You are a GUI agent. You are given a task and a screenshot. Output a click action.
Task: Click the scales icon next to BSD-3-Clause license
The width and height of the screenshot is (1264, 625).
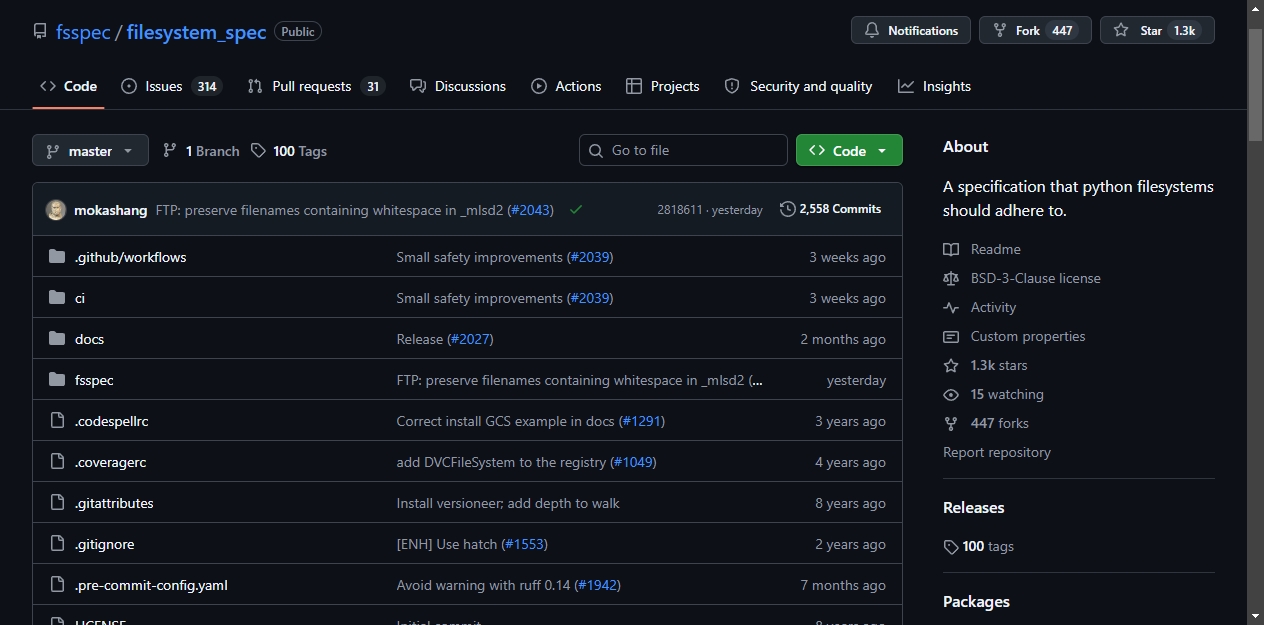(951, 278)
